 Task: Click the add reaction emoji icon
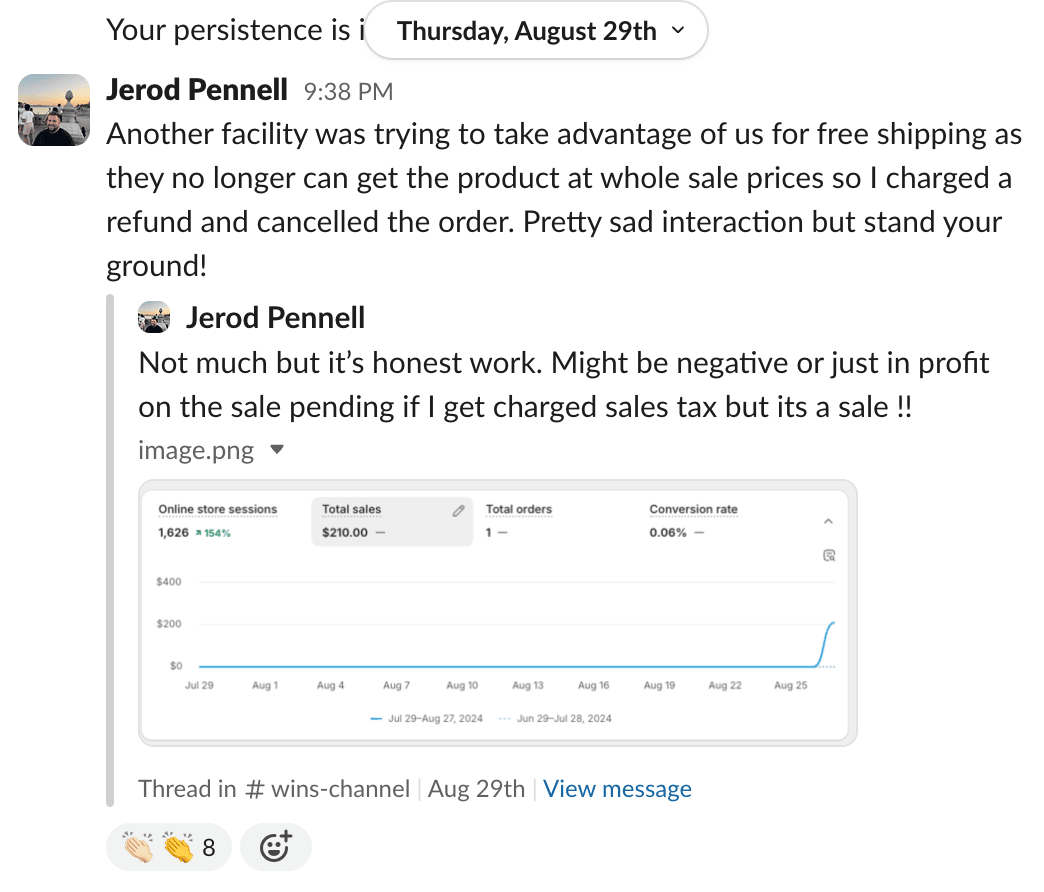[x=276, y=848]
